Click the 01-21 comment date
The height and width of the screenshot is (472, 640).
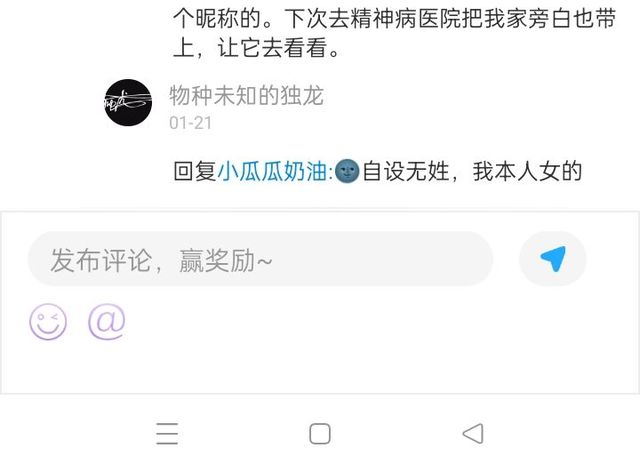(191, 123)
